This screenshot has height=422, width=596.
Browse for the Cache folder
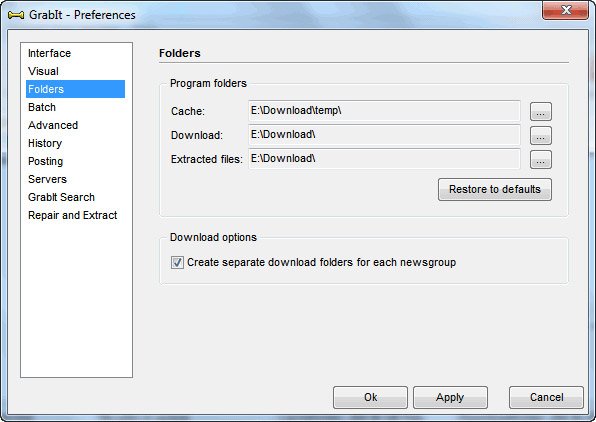coord(541,111)
